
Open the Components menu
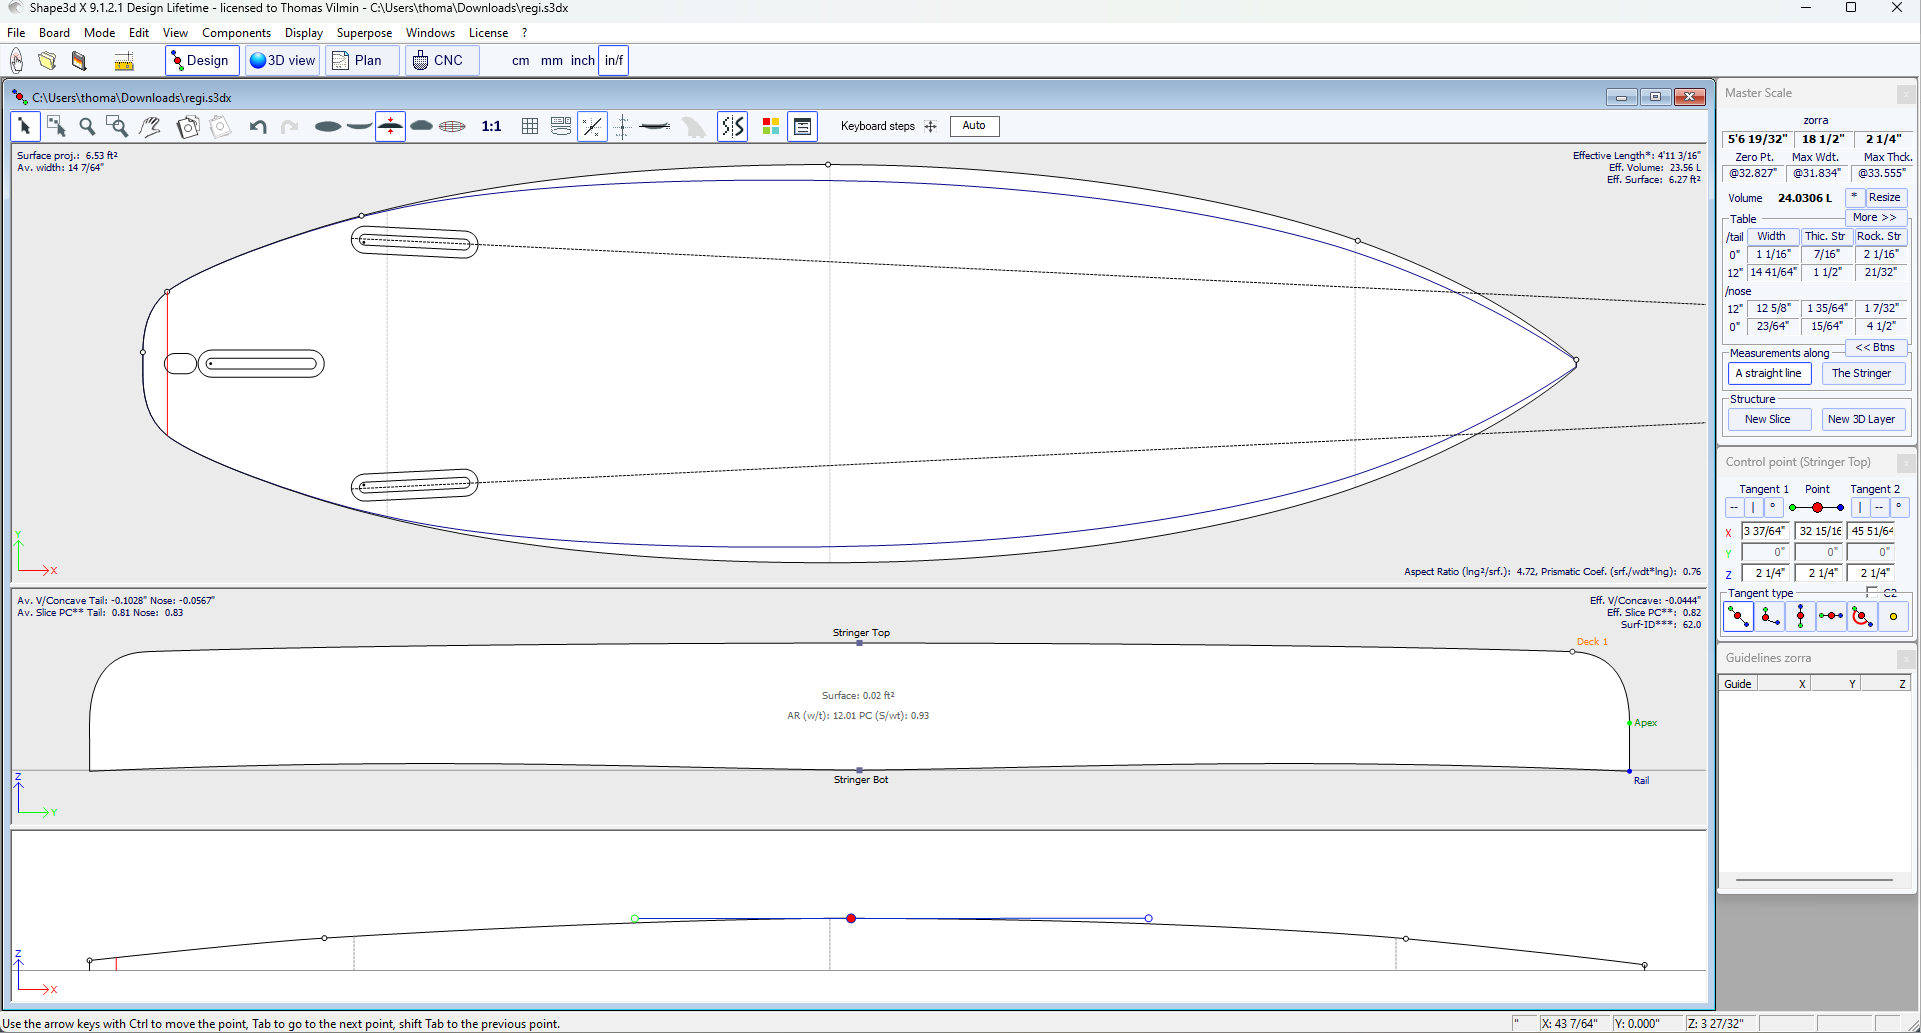point(236,33)
